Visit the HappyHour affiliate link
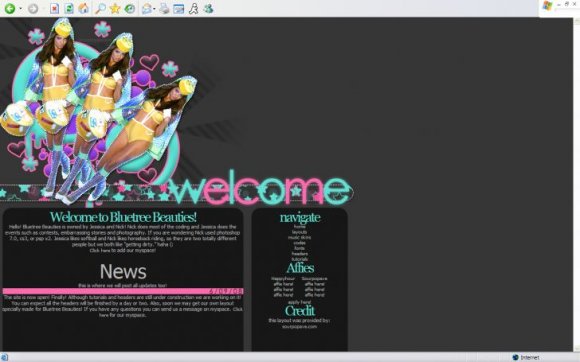This screenshot has width=580, height=362. (283, 278)
